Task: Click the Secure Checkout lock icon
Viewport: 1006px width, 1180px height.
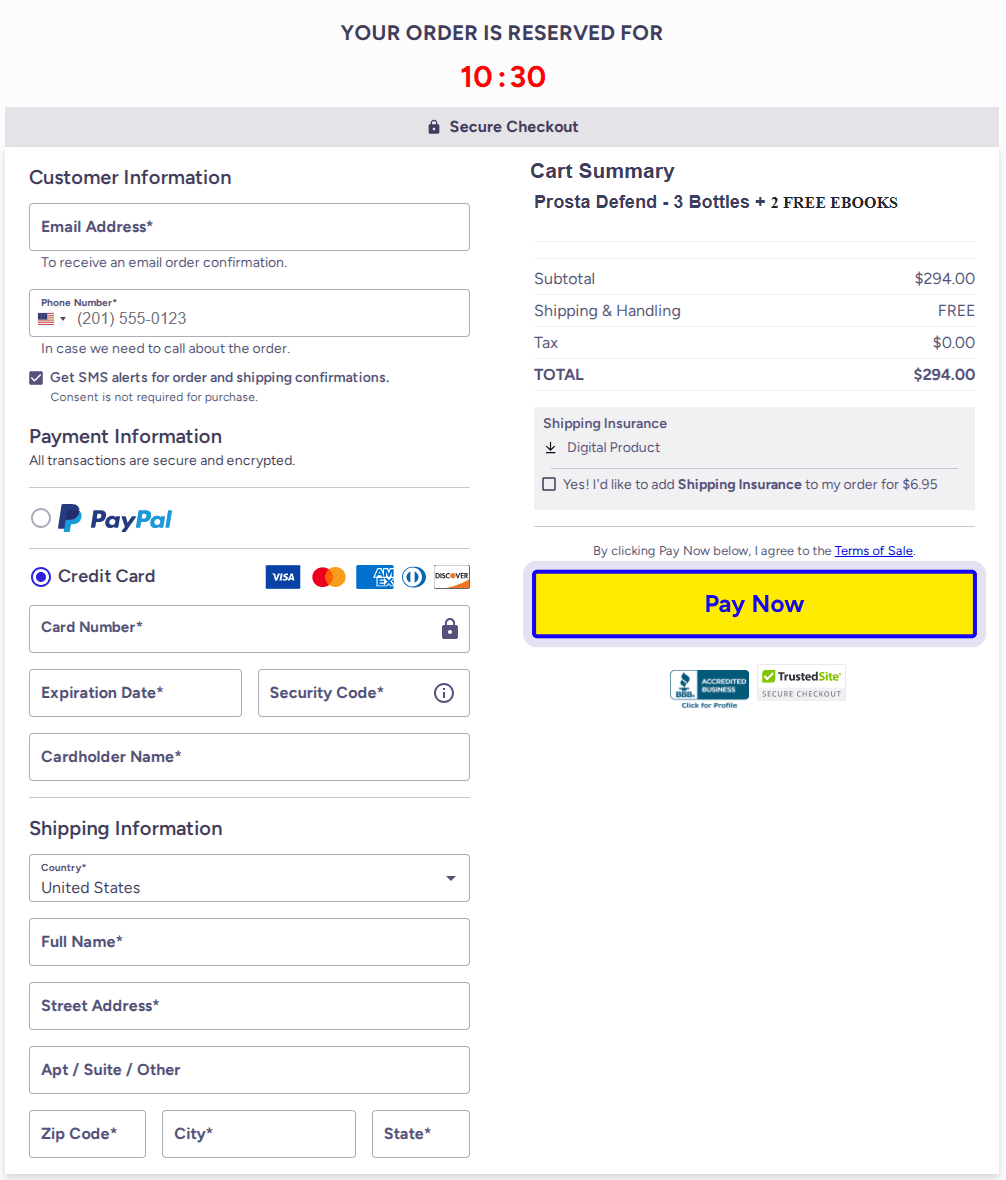Action: (433, 126)
